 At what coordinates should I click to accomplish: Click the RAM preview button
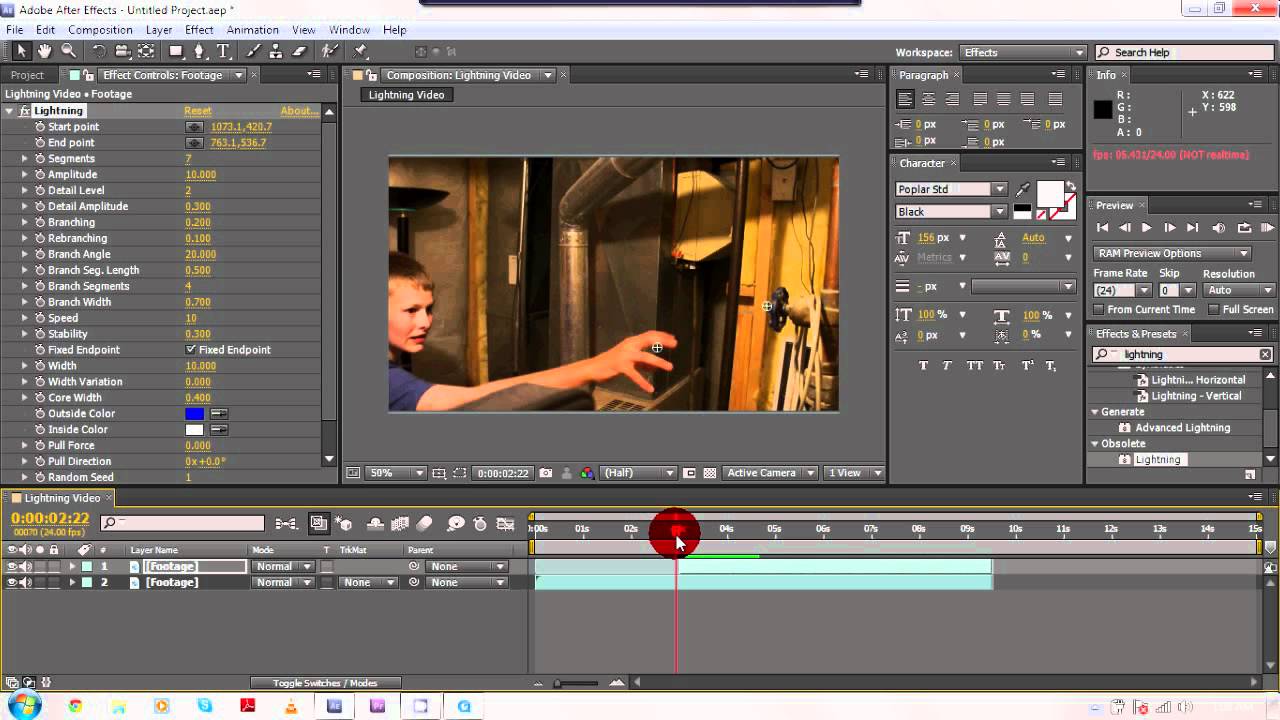[1268, 228]
